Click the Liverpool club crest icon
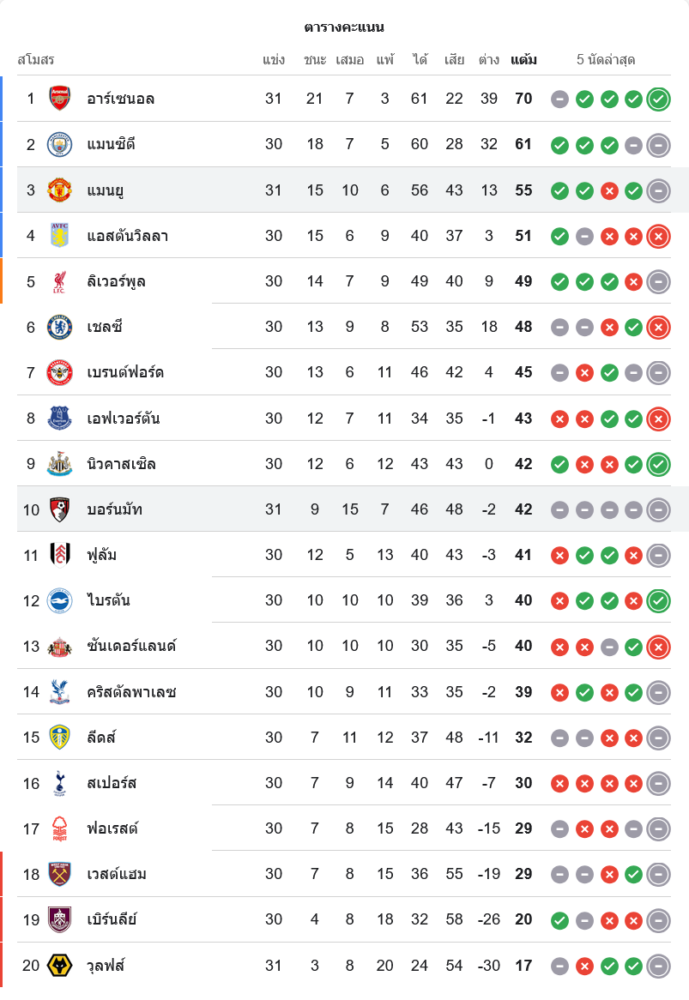Viewport: 689px width, 1000px height. (x=60, y=281)
